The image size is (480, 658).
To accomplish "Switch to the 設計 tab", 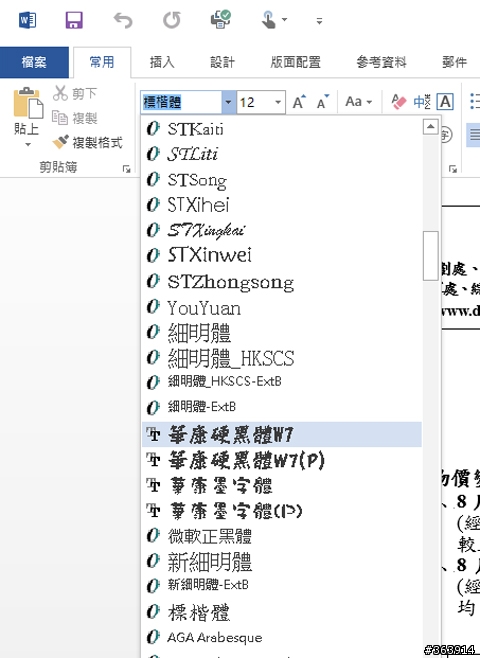I will [222, 62].
